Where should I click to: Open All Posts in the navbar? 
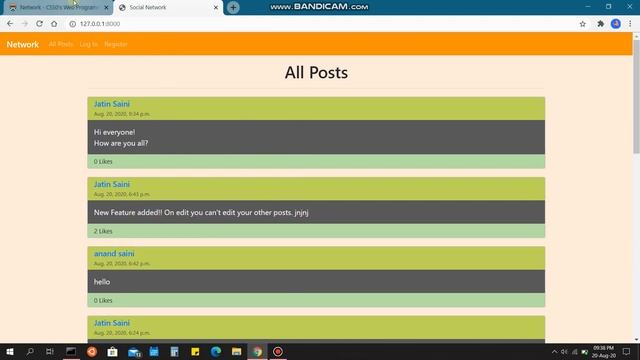pyautogui.click(x=60, y=44)
